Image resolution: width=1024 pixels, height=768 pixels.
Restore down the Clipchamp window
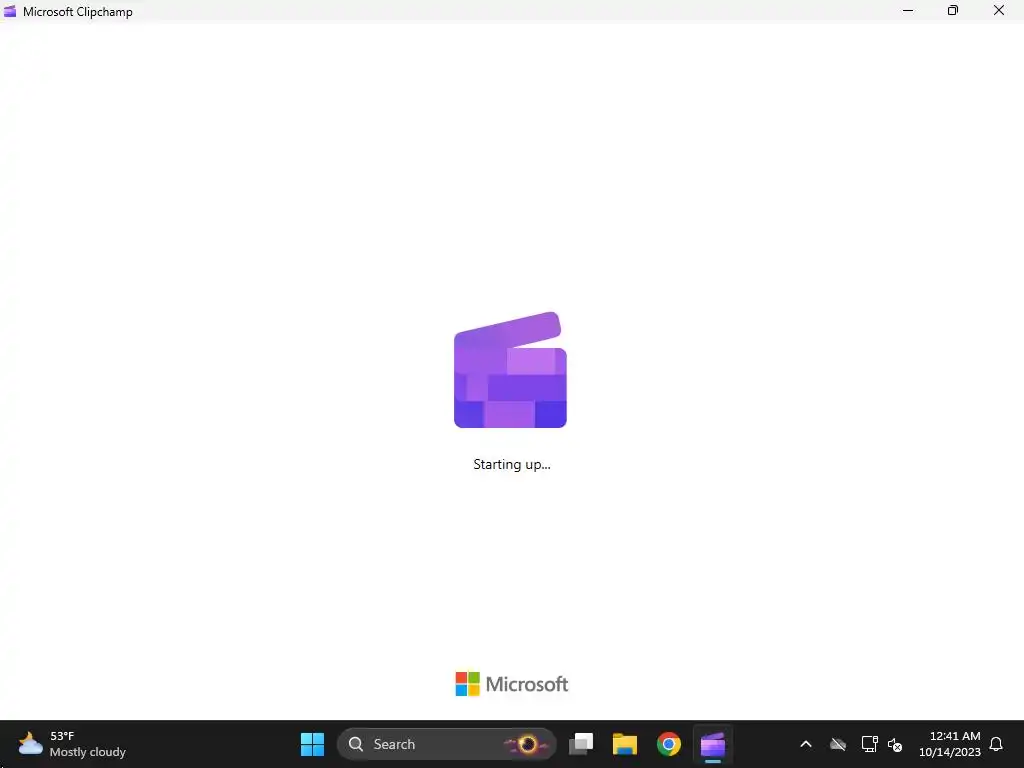[953, 10]
